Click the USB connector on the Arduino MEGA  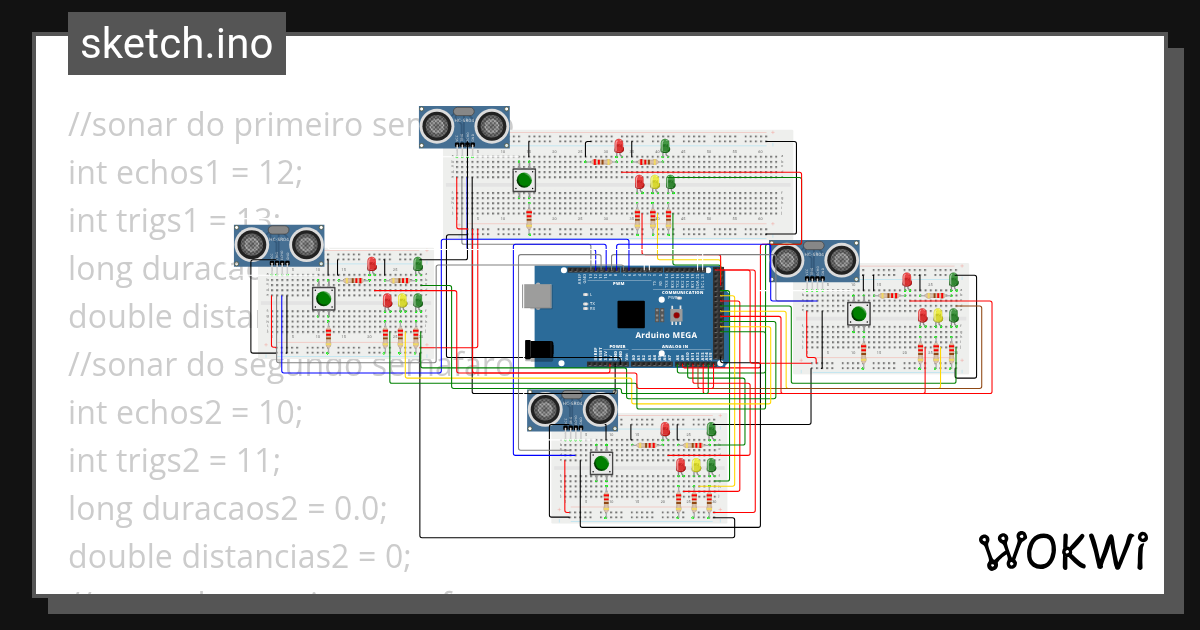pyautogui.click(x=535, y=297)
